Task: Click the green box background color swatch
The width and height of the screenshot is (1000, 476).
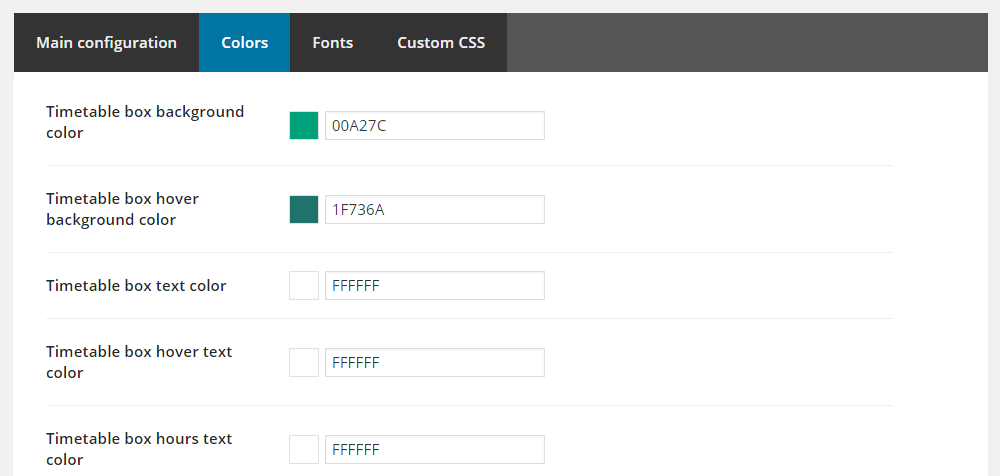Action: [304, 126]
